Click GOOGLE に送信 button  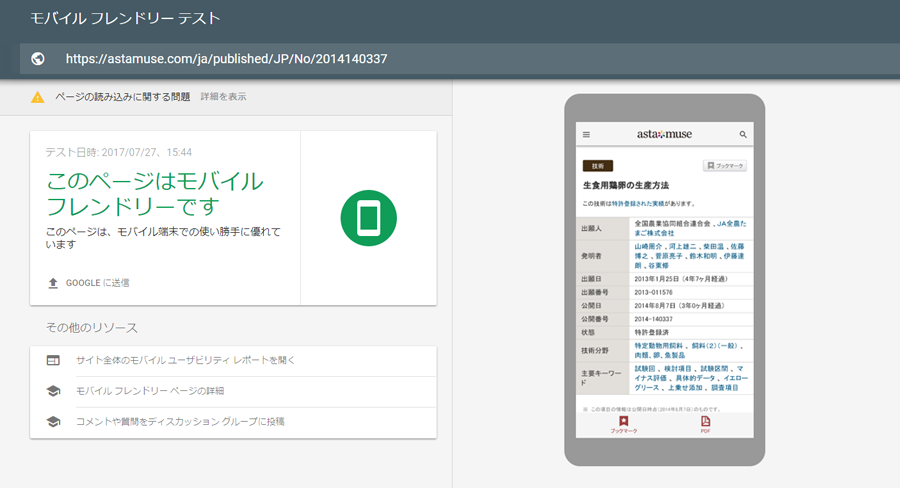click(88, 283)
